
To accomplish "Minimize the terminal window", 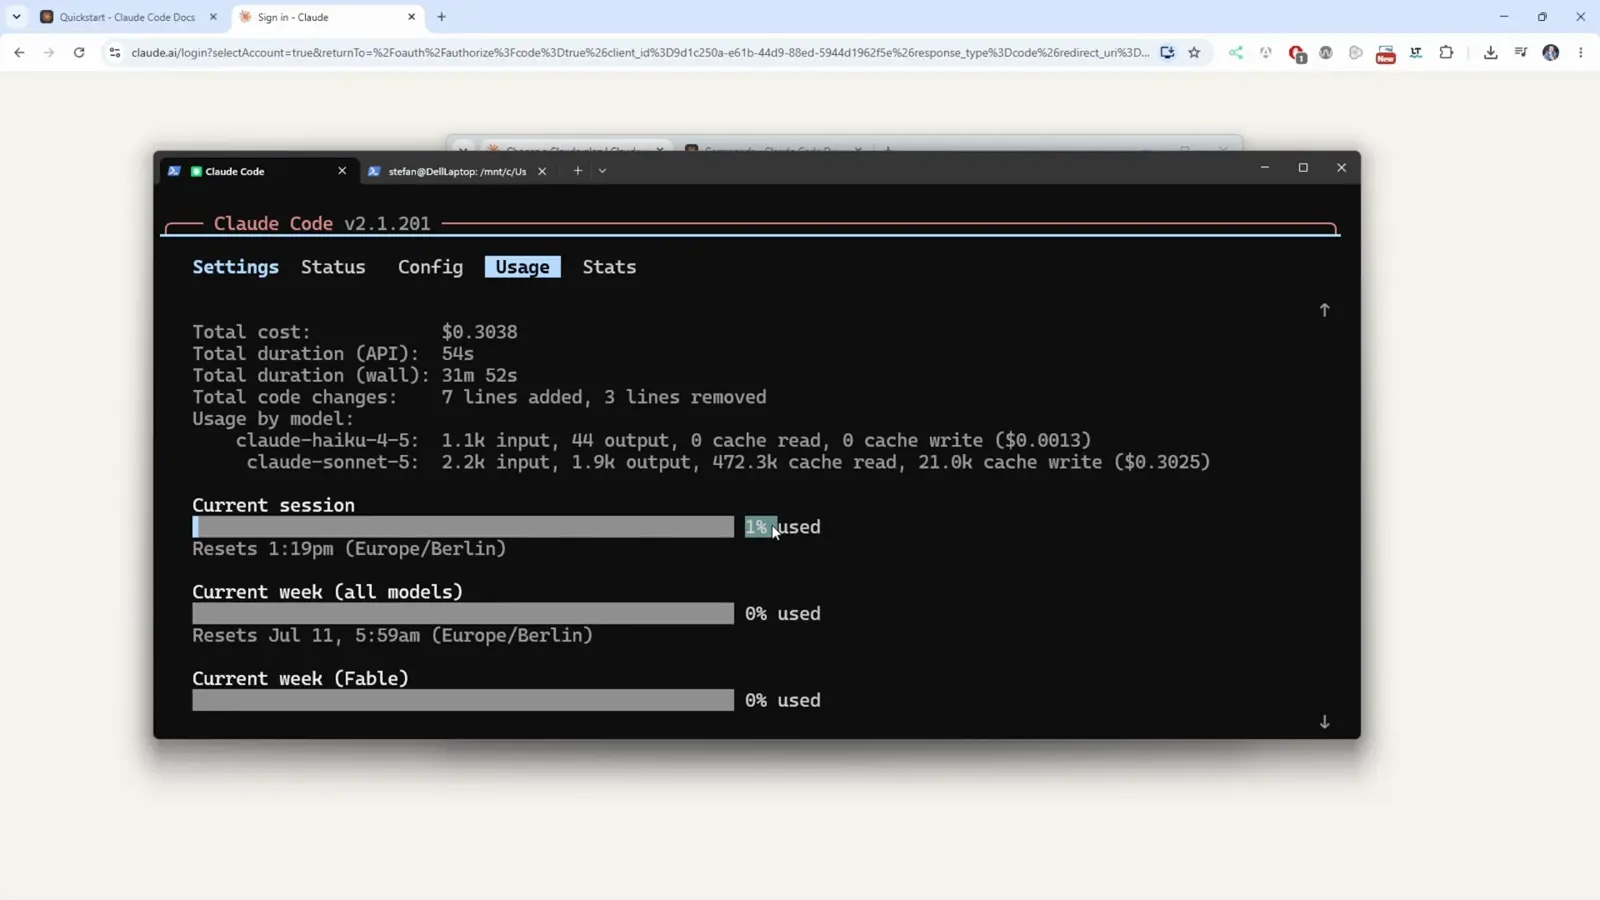I will click(x=1265, y=168).
